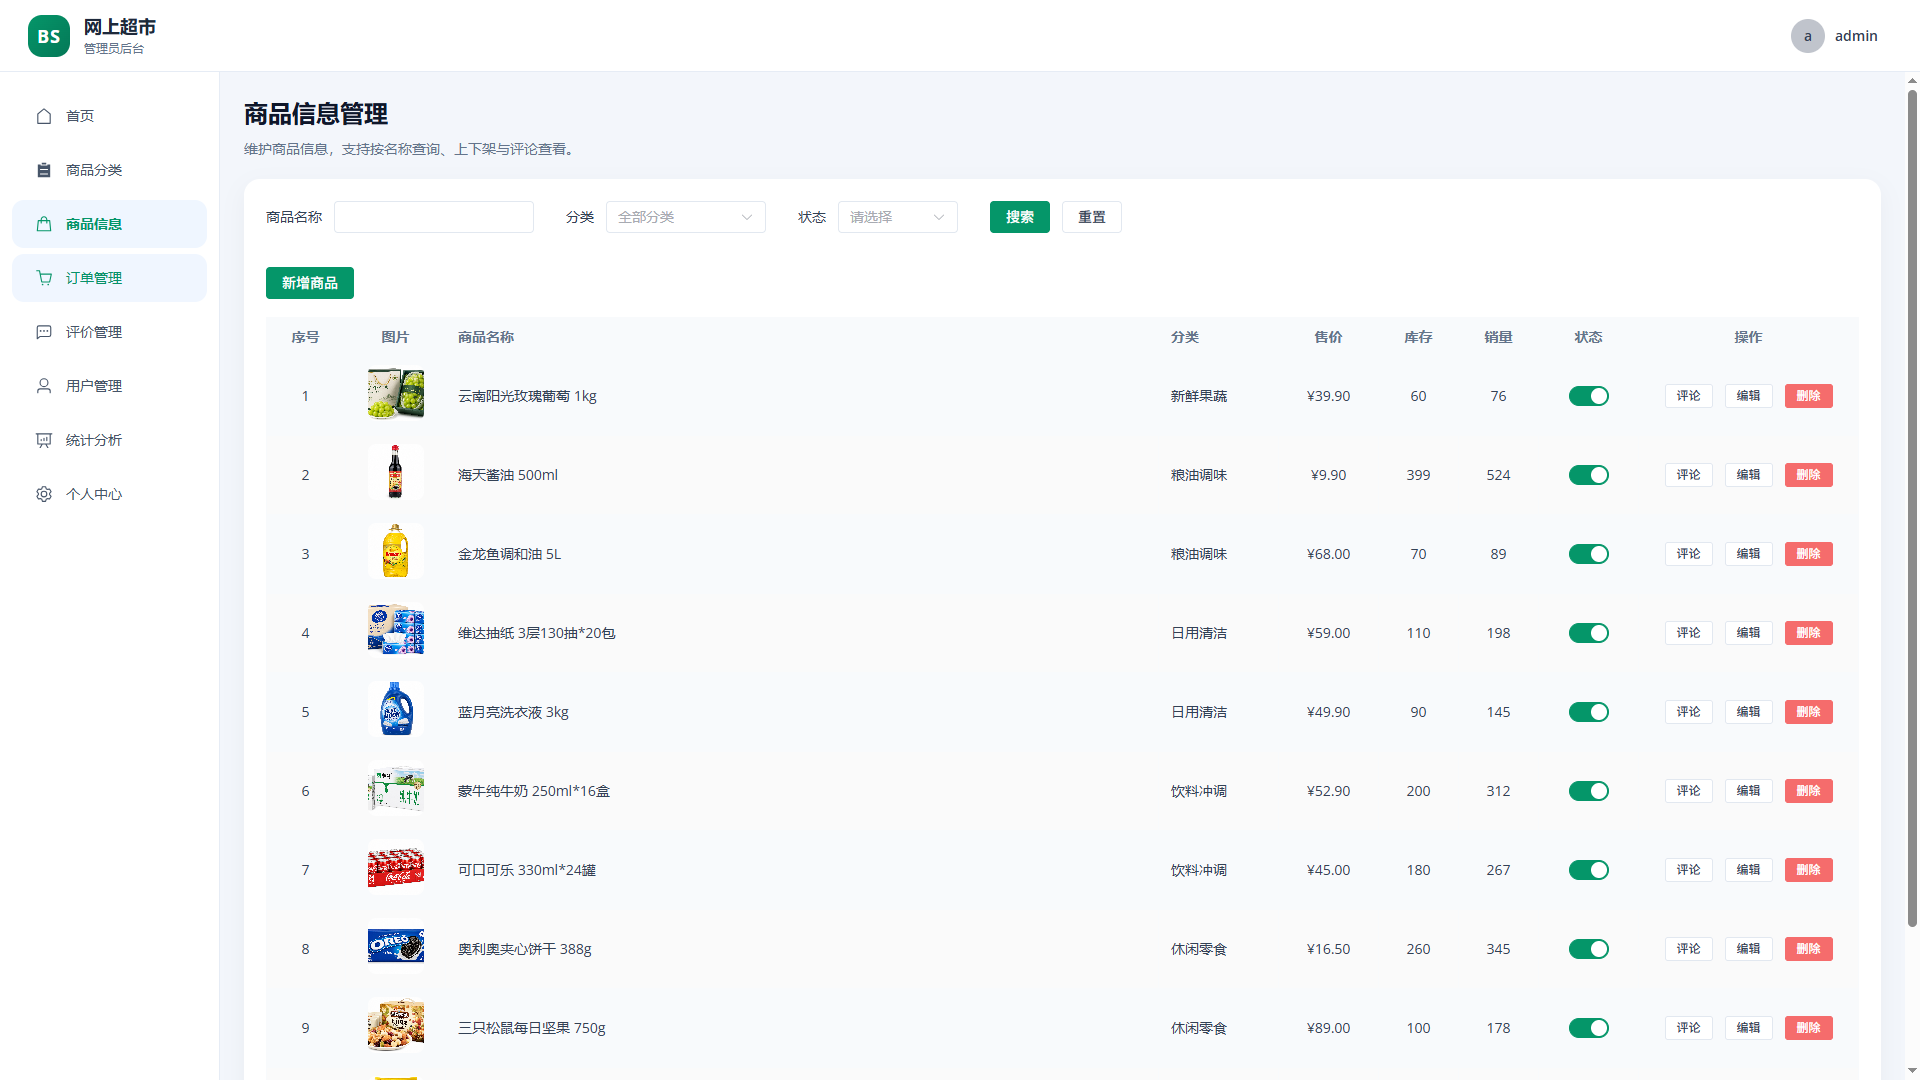Open 订单管理 from the sidebar
Screen dimensions: 1920x1080
(x=109, y=278)
